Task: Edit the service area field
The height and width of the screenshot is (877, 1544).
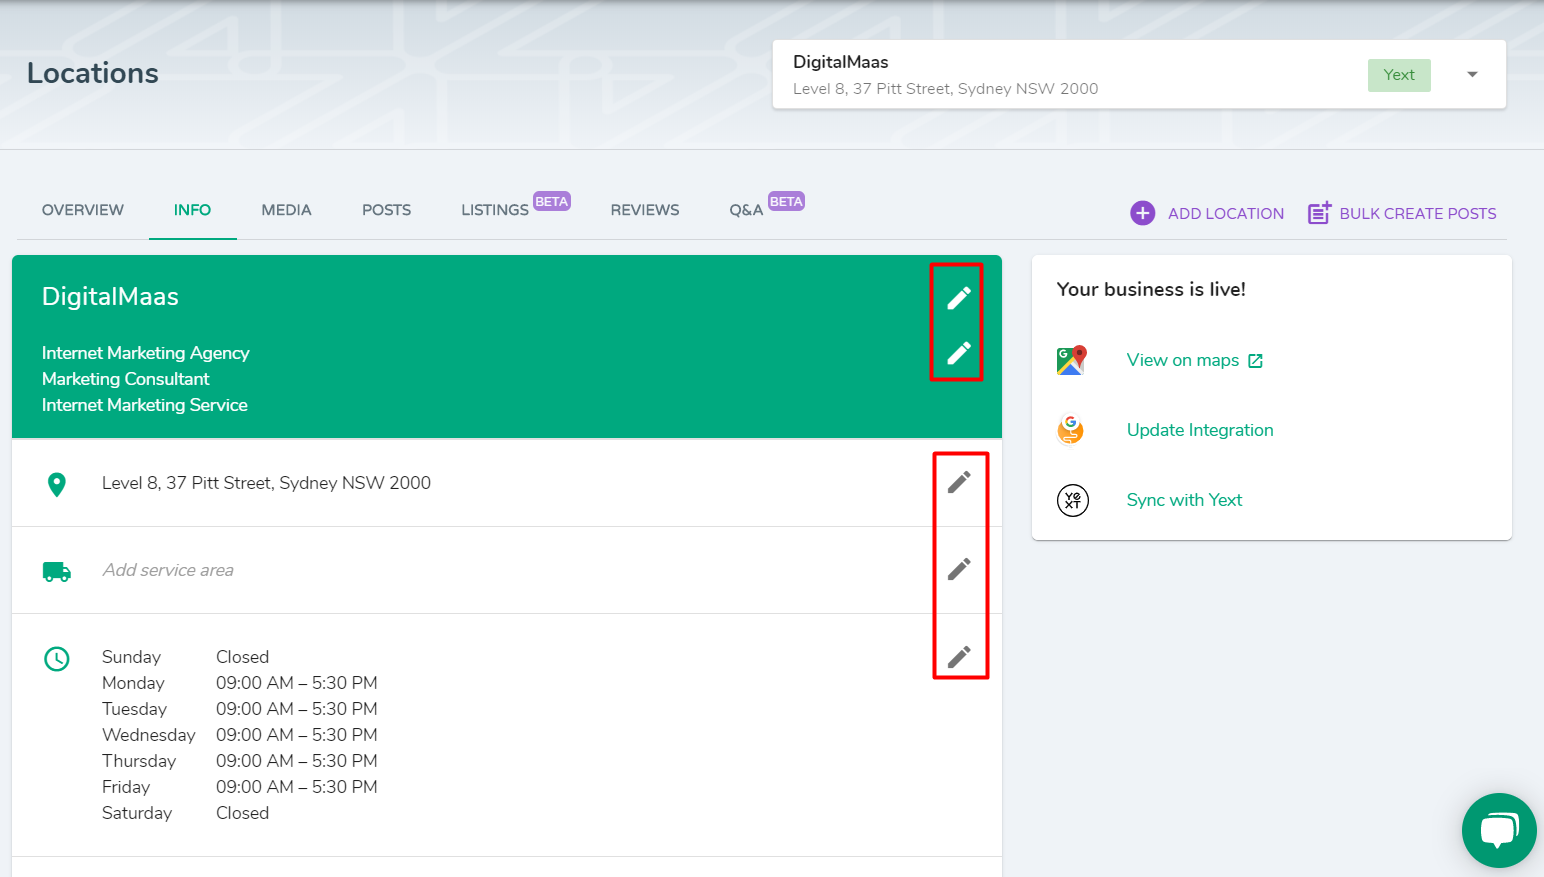Action: pos(959,569)
